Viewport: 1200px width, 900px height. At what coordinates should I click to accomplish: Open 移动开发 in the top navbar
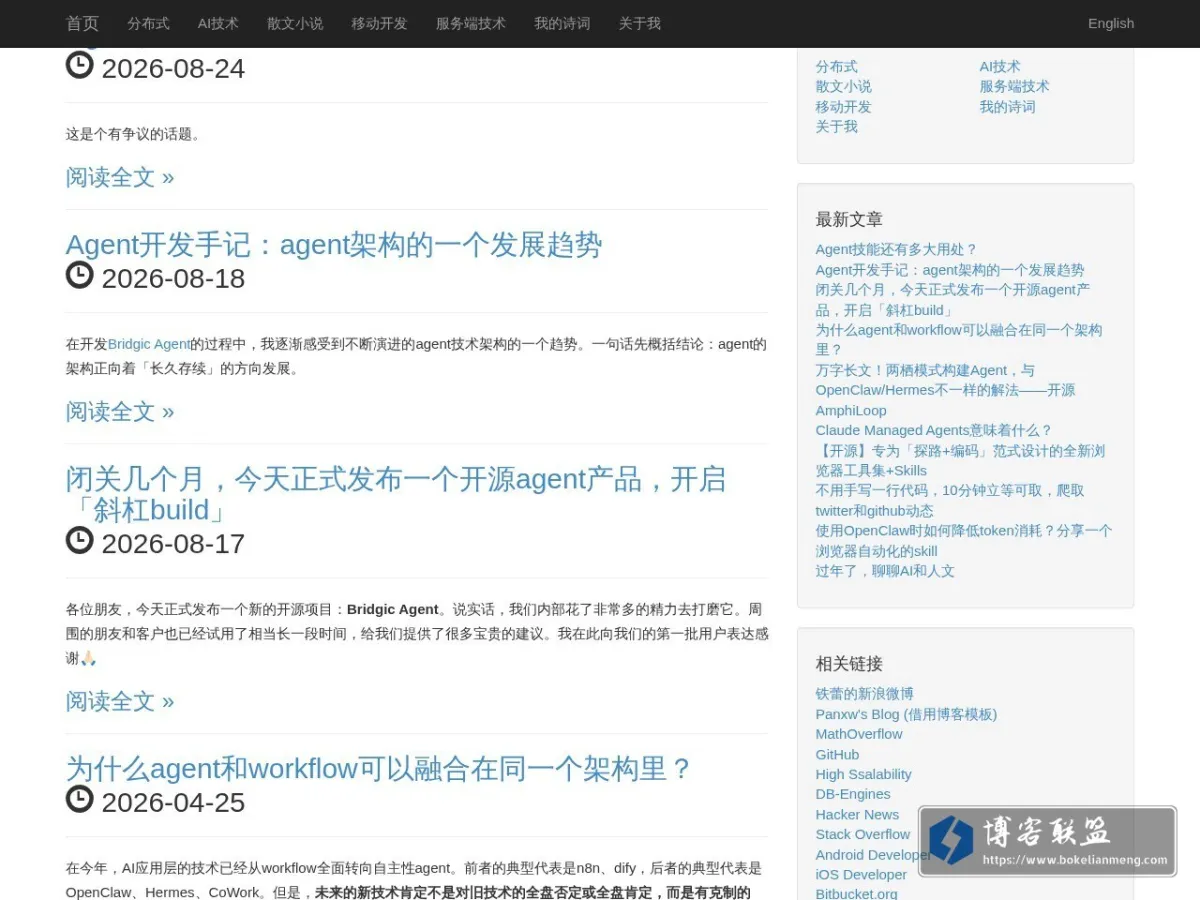(379, 23)
